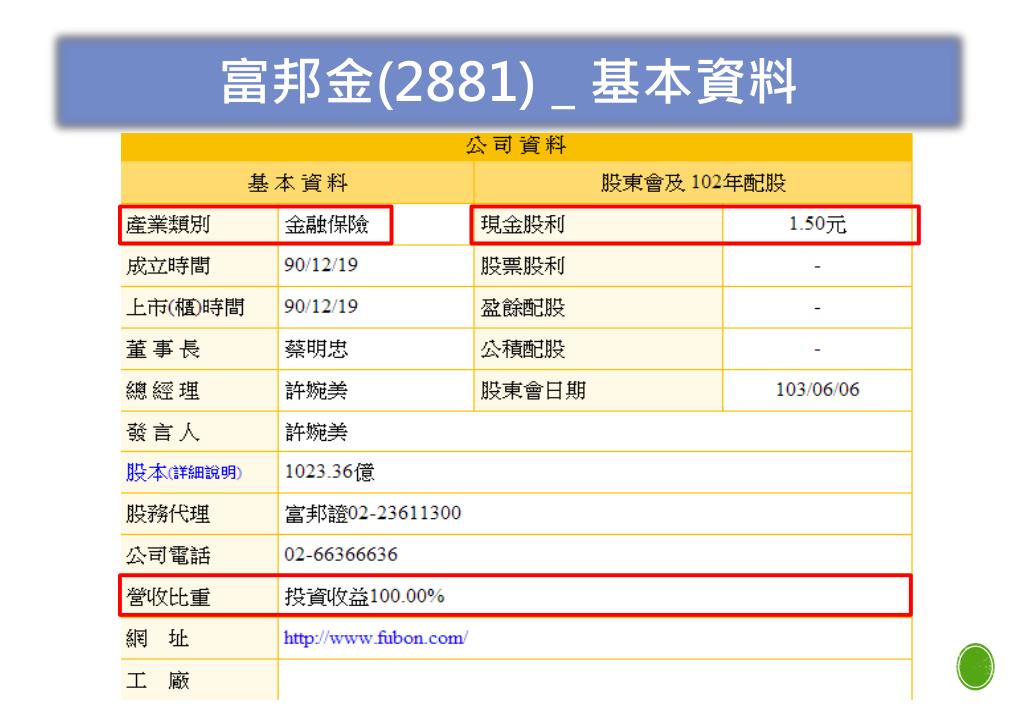The image size is (1023, 708).
Task: Select the capital value 1023.36億
Action: point(329,472)
